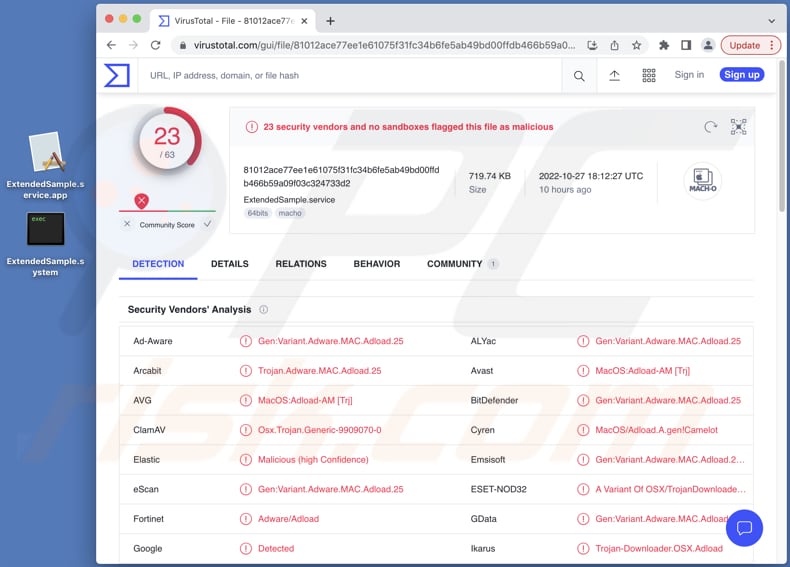790x567 pixels.
Task: Select ExtendedSample.service.app desktop icon
Action: pos(45,166)
